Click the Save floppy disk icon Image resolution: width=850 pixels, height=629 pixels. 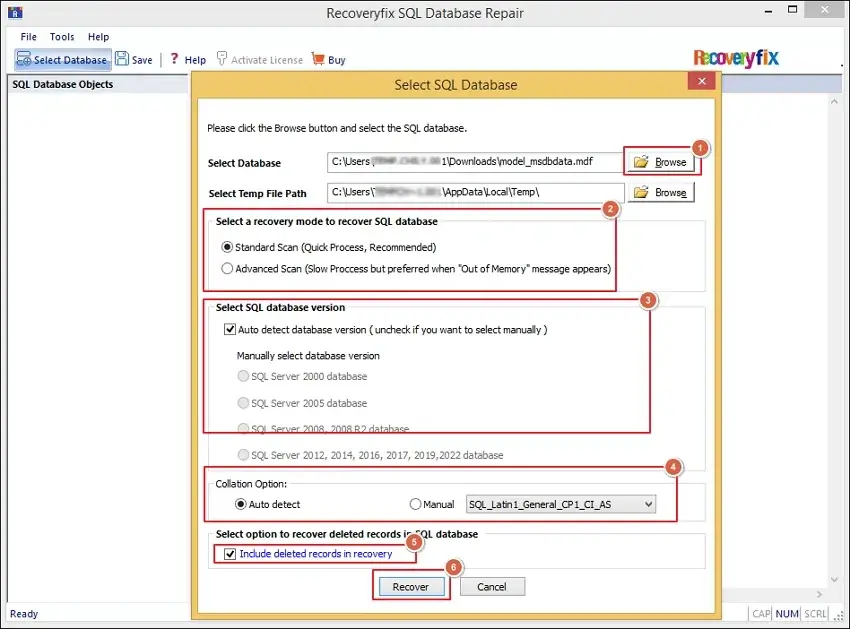[x=122, y=59]
